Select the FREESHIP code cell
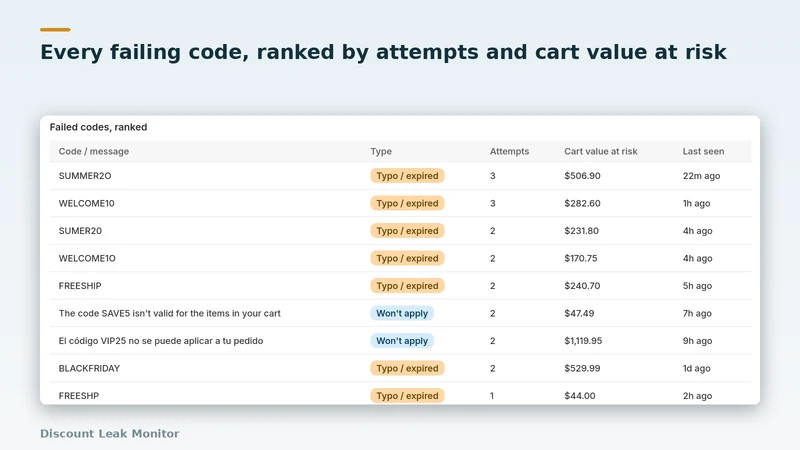800x450 pixels. click(x=80, y=286)
